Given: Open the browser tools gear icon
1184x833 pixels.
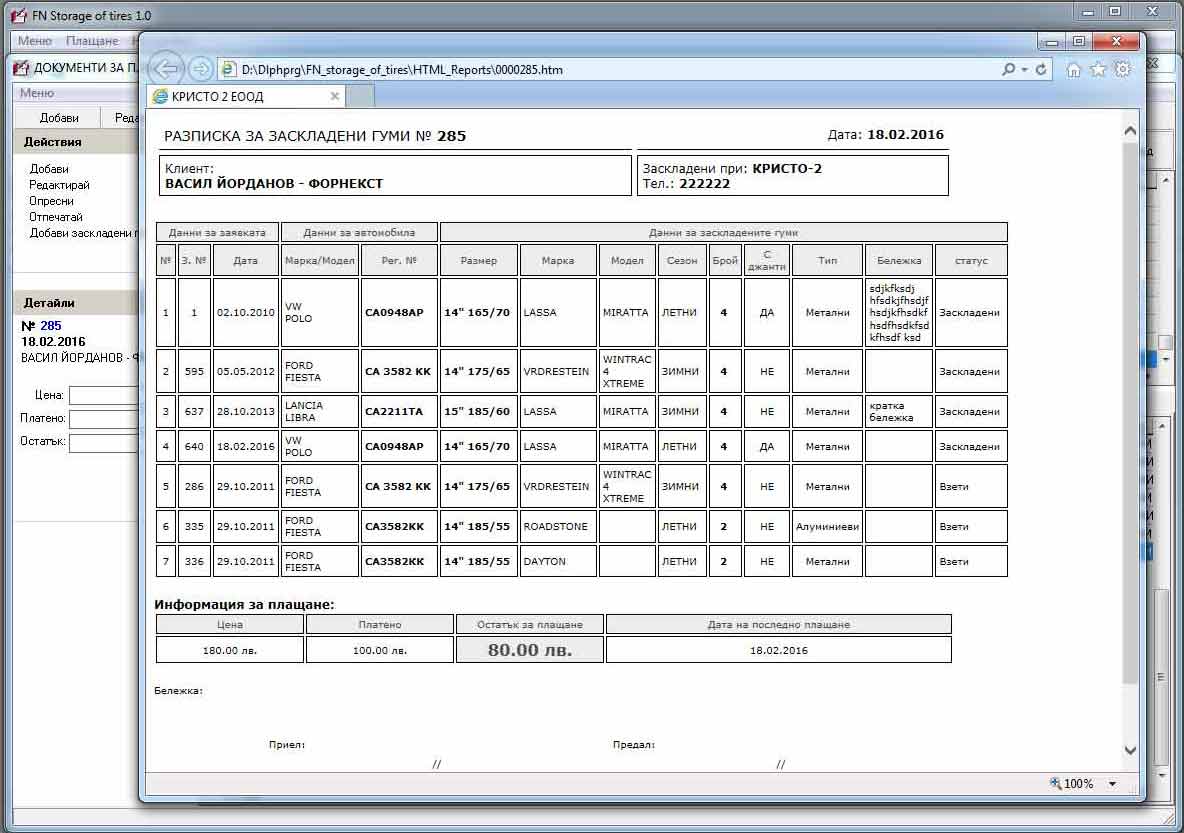Looking at the screenshot, I should [1123, 69].
